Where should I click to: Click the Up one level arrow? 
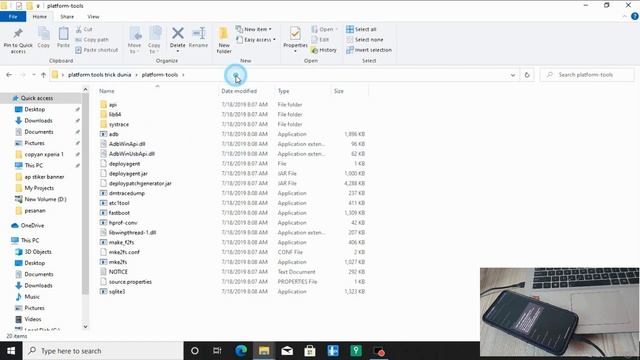pyautogui.click(x=43, y=75)
